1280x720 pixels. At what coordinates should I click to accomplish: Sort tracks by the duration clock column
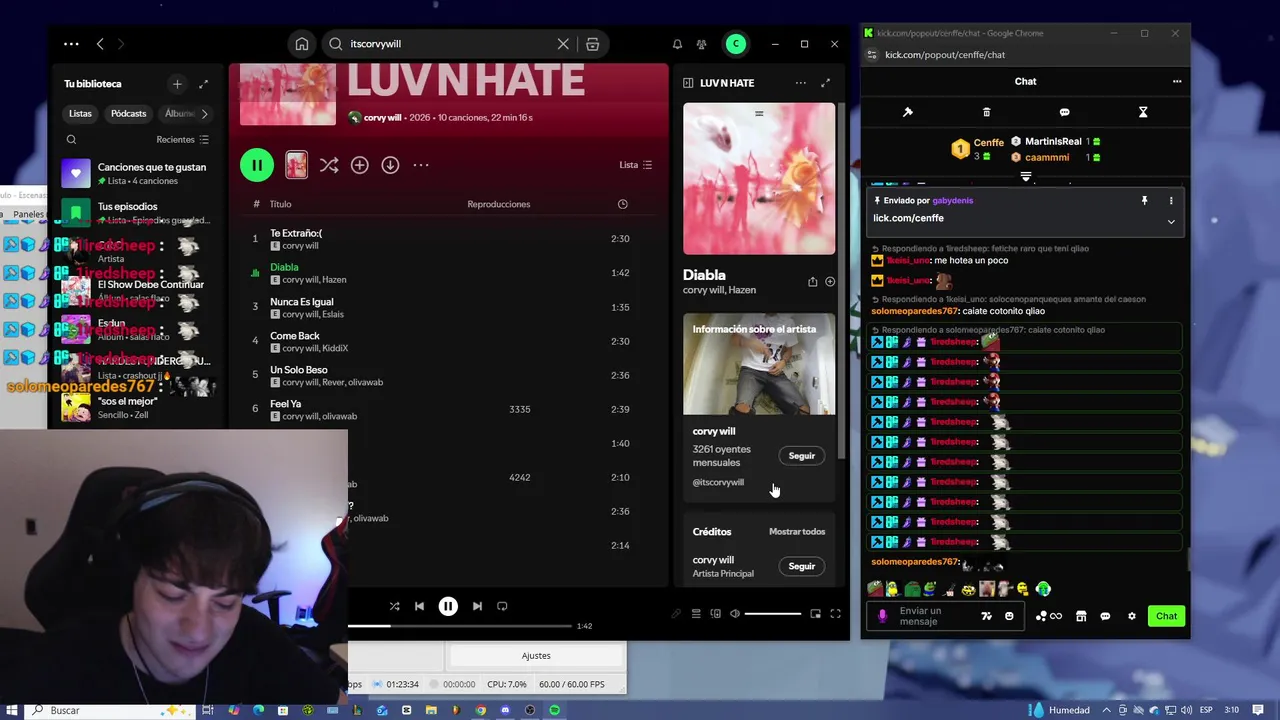click(x=622, y=204)
